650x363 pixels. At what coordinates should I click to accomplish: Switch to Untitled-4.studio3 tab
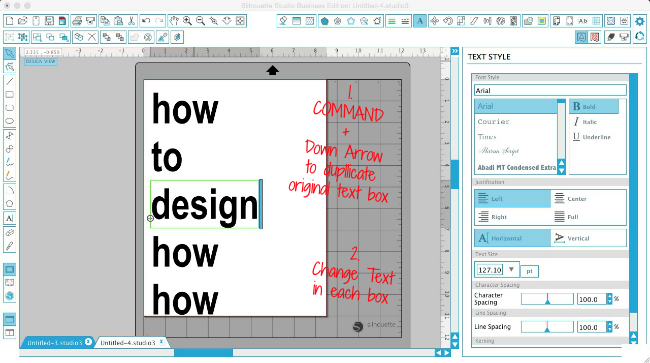point(128,343)
